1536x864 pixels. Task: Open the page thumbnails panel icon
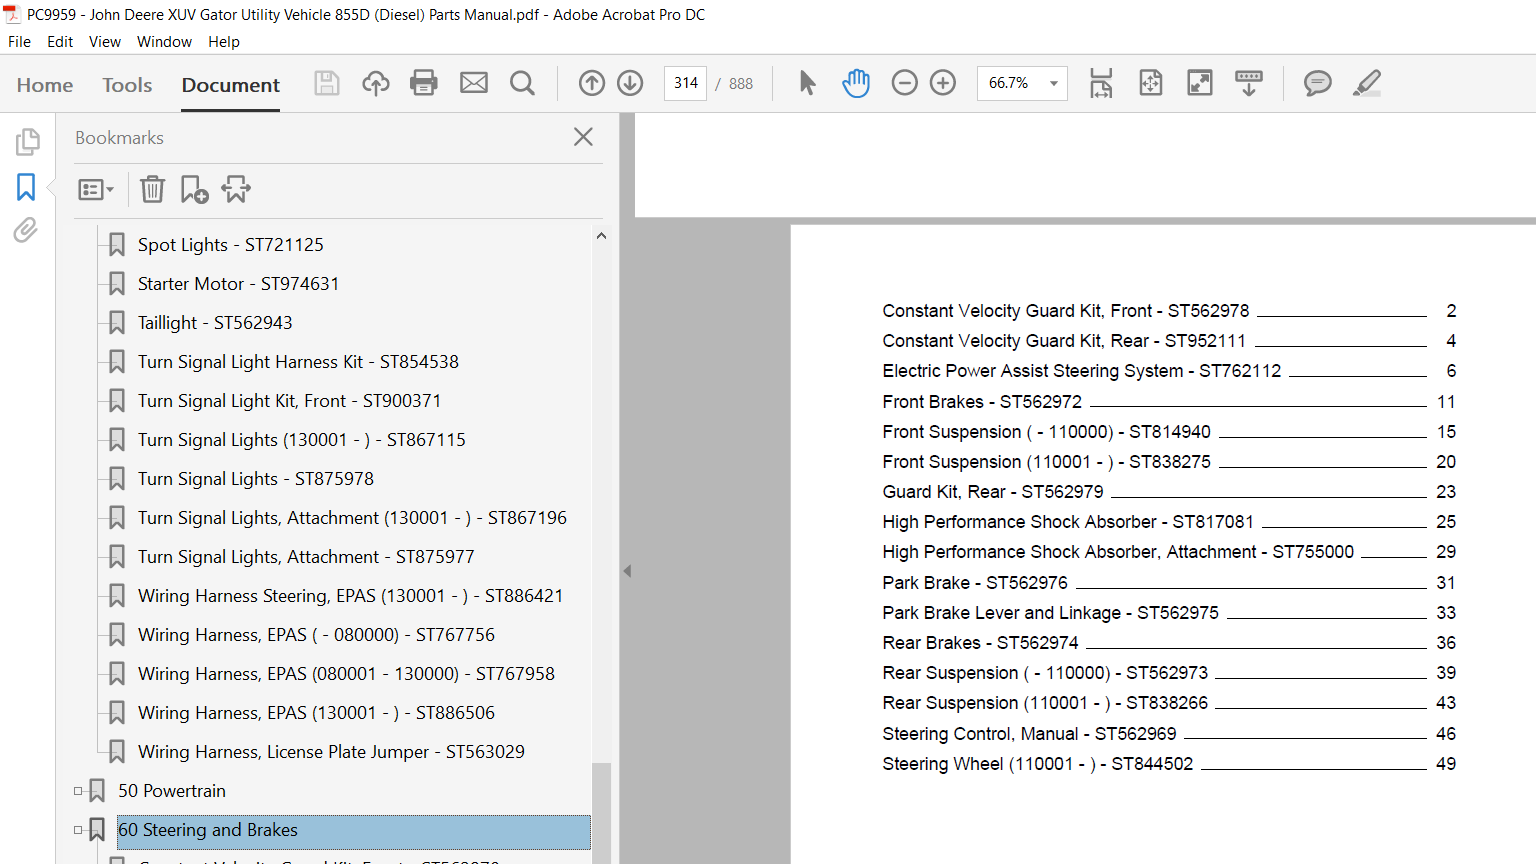27,142
